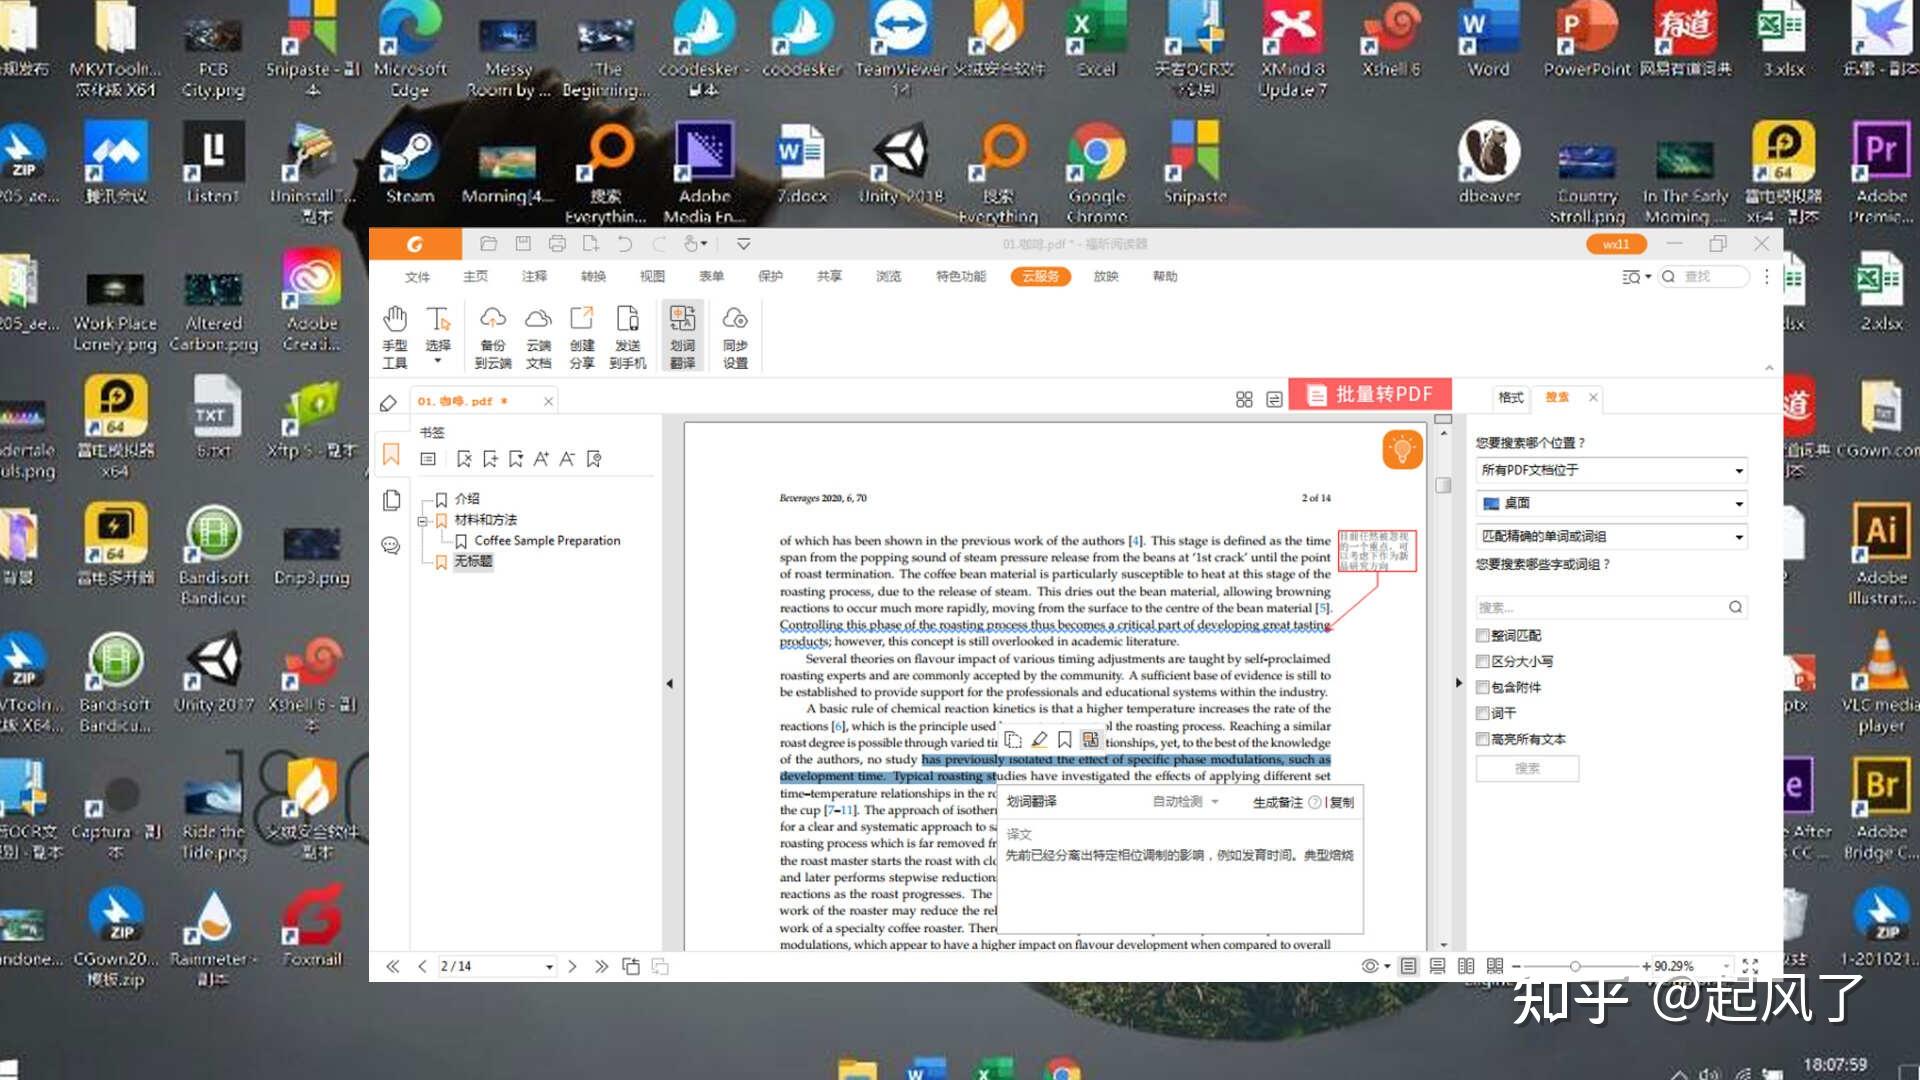Click Send to Phone (发送到手机)

(x=627, y=337)
